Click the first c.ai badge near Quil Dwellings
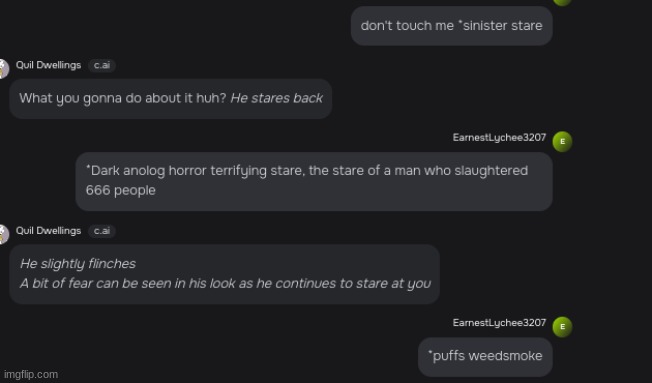Screen dimensions: 652x383 click(x=102, y=65)
